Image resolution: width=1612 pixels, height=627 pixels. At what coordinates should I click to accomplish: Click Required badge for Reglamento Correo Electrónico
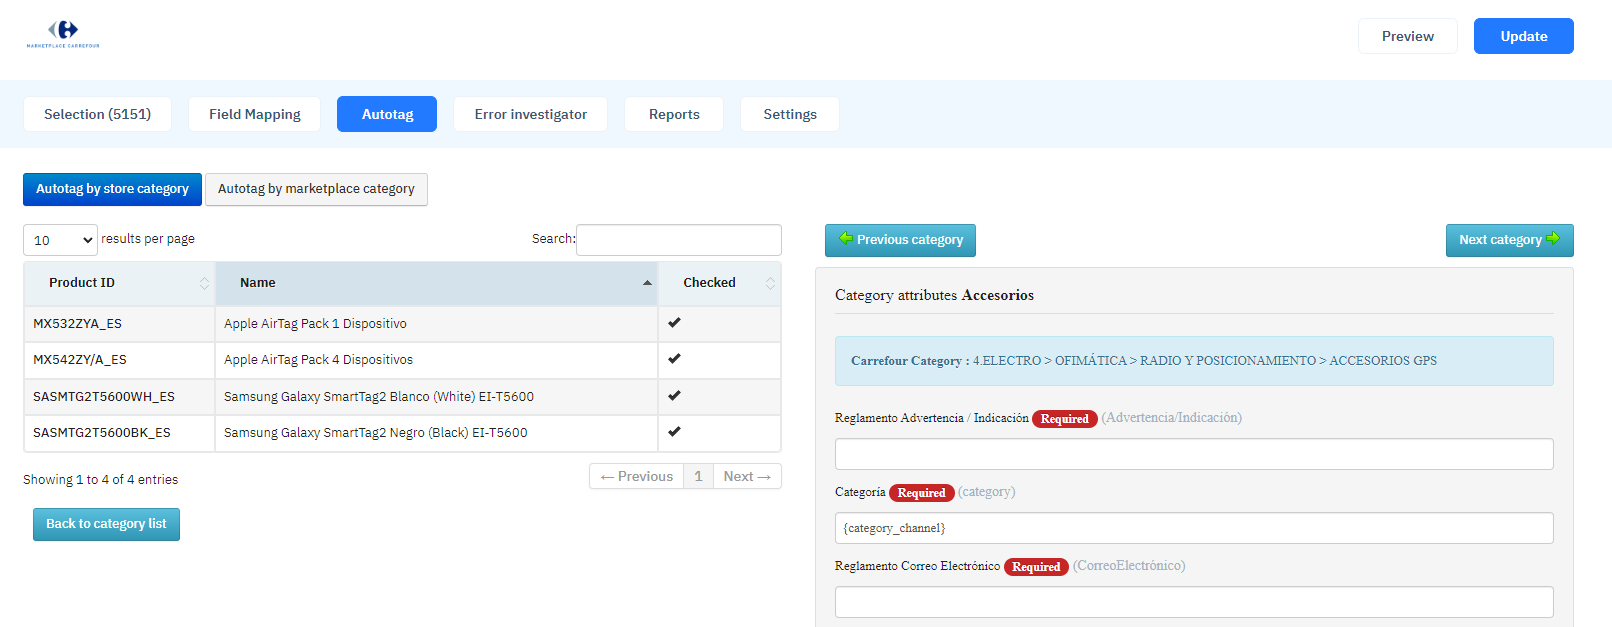point(1036,567)
